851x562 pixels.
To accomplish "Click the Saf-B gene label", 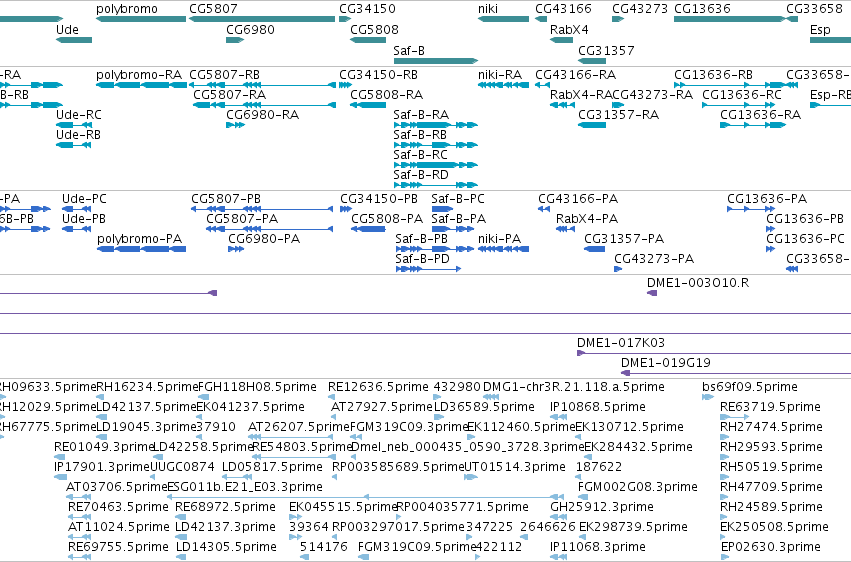I will [x=409, y=50].
